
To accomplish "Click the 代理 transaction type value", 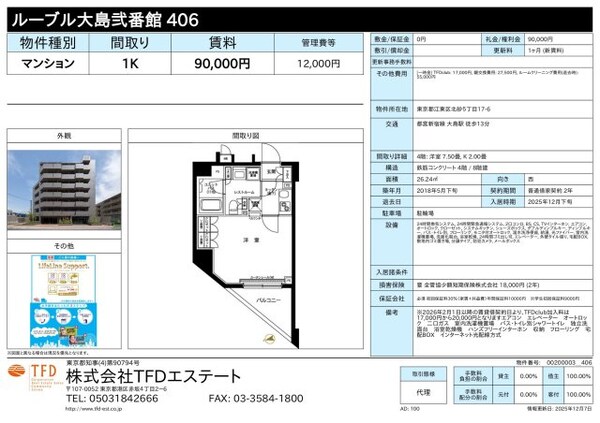I will [423, 393].
